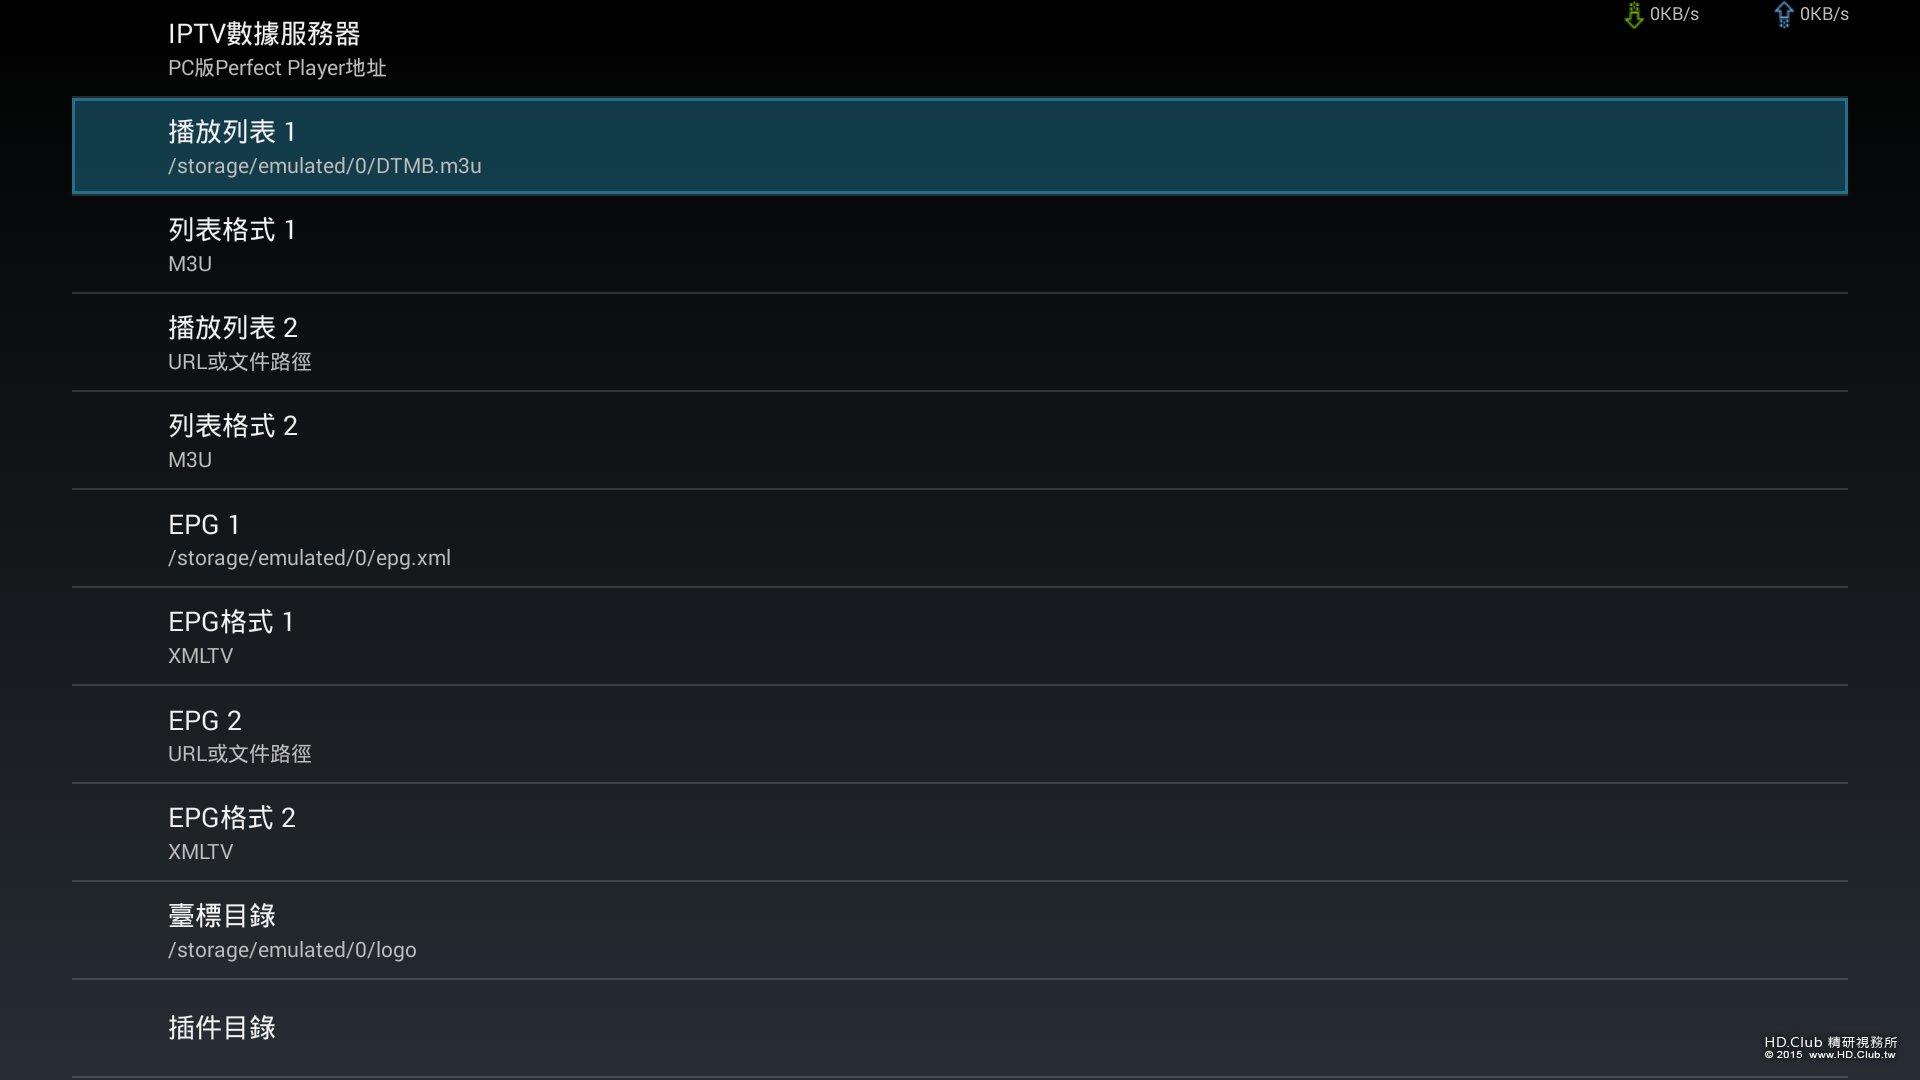Click upload speed 0KB/s readout
The height and width of the screenshot is (1080, 1920).
coord(1824,14)
